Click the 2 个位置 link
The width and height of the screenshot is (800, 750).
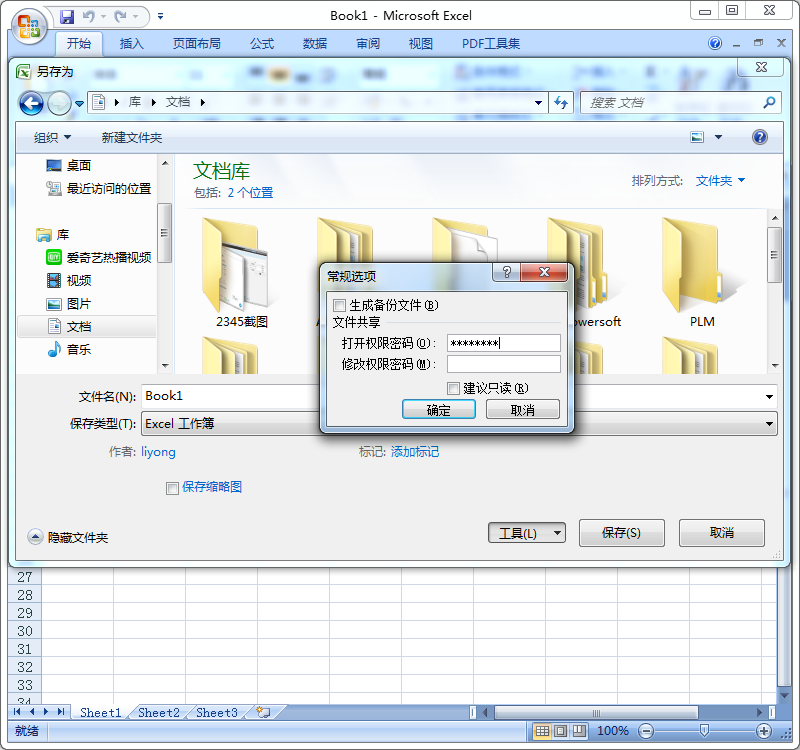pos(250,193)
